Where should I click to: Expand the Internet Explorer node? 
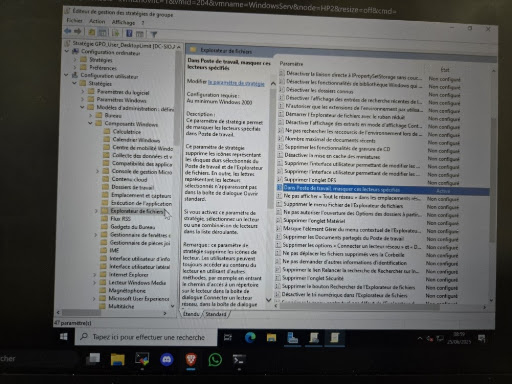click(94, 275)
